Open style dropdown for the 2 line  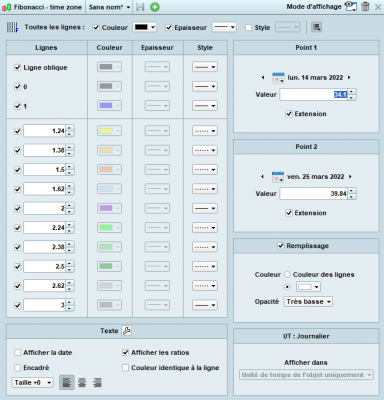205,208
